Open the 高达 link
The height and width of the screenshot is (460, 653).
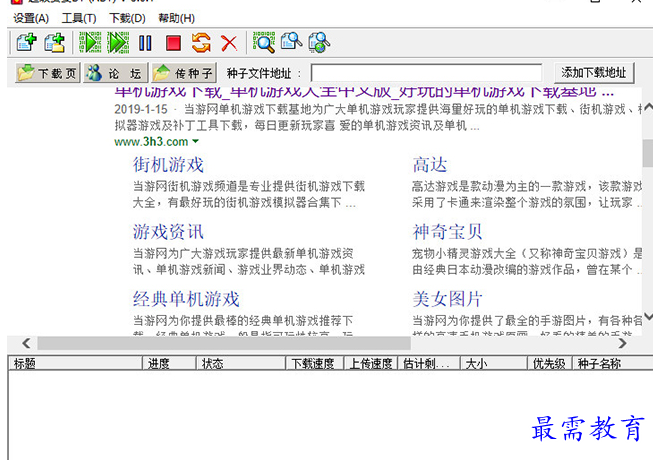430,165
